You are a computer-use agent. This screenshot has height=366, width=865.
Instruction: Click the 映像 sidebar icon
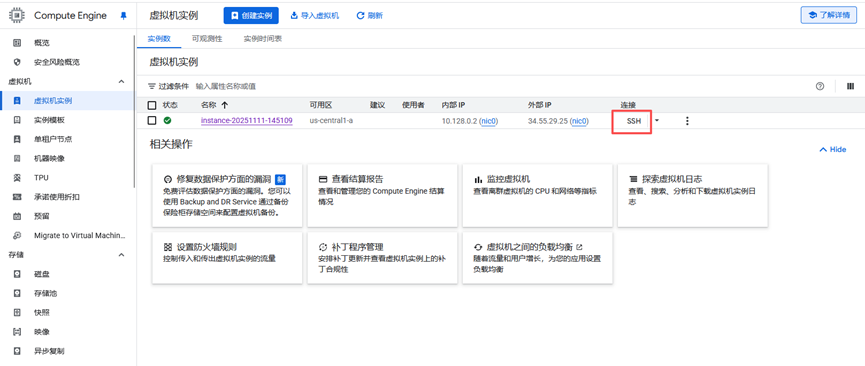point(17,332)
